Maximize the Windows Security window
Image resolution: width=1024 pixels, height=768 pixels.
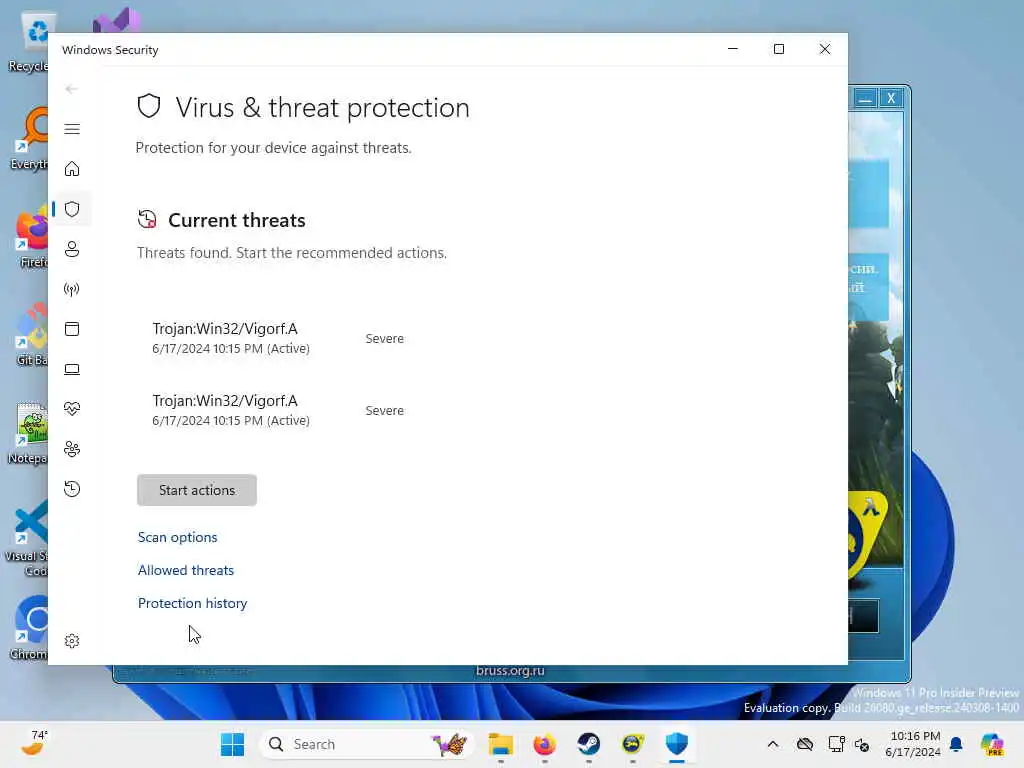click(x=778, y=50)
